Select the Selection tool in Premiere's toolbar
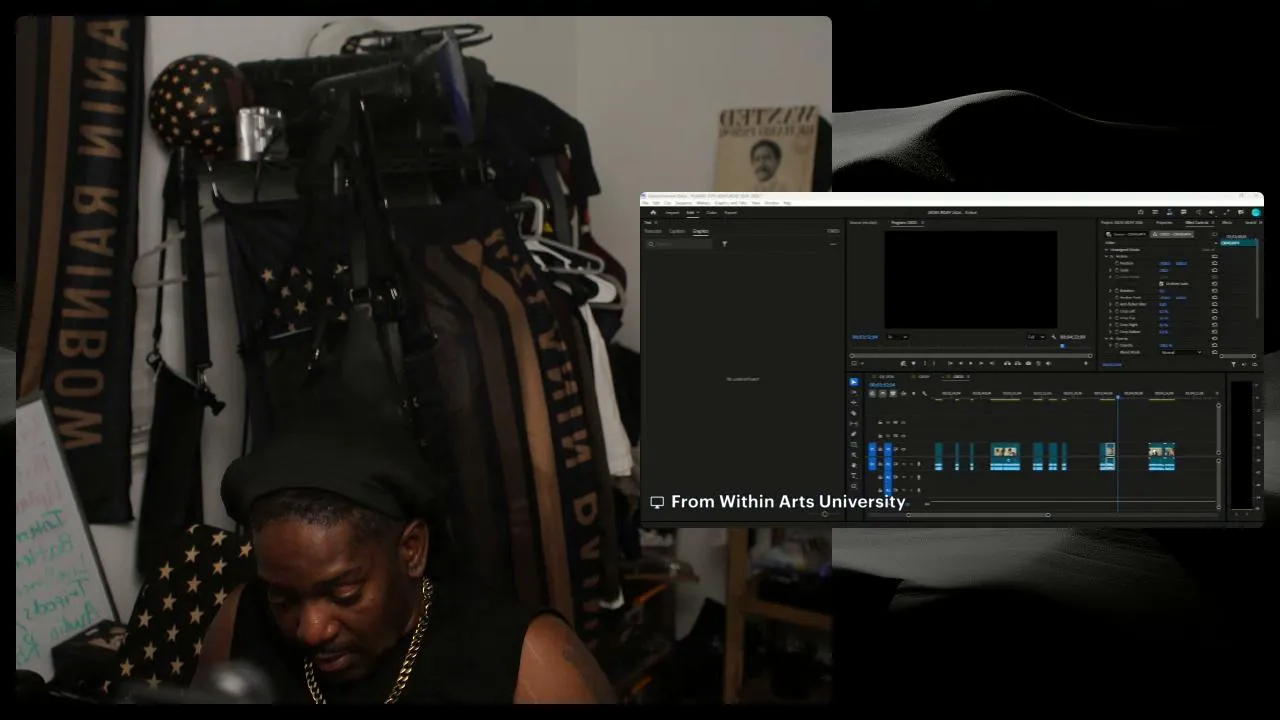Image resolution: width=1280 pixels, height=720 pixels. [x=854, y=382]
